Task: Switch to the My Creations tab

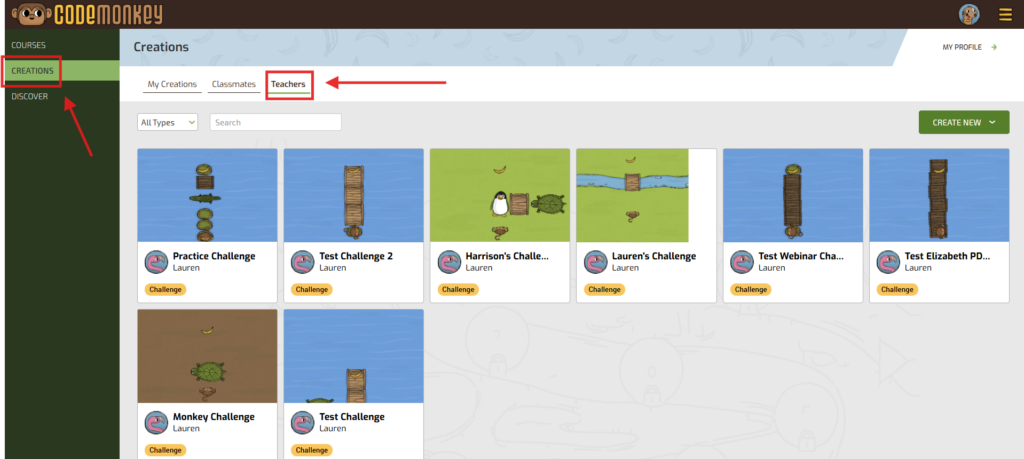Action: 172,84
